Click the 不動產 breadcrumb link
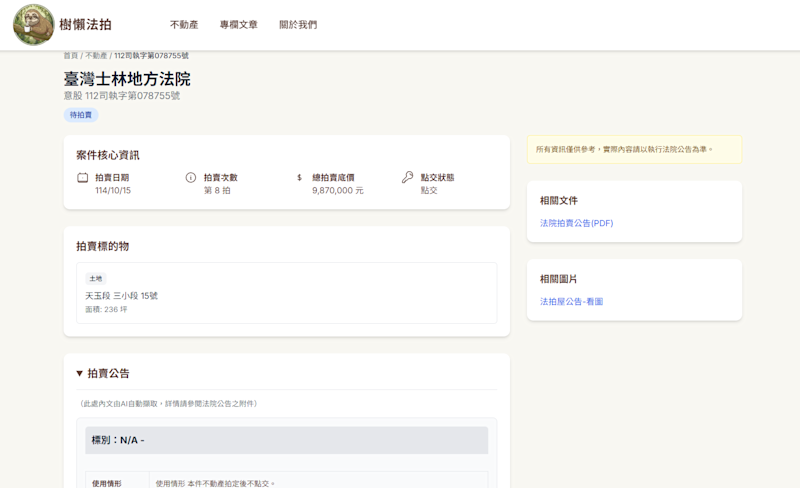Screen dimensions: 800x488 pyautogui.click(x=96, y=56)
